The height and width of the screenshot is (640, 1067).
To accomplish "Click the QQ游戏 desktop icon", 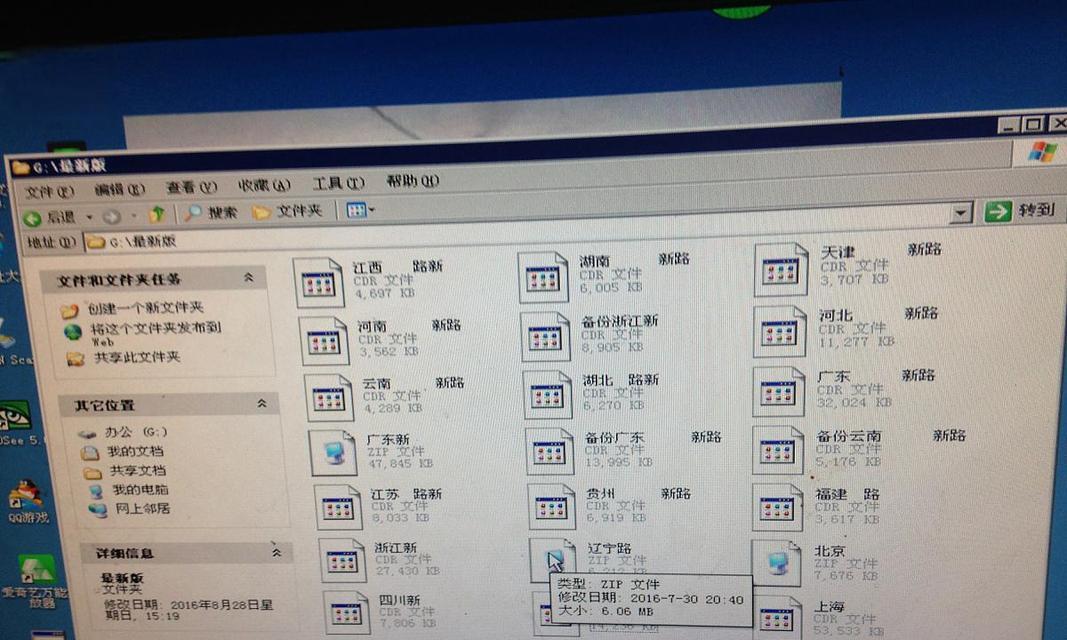I will click(x=27, y=503).
